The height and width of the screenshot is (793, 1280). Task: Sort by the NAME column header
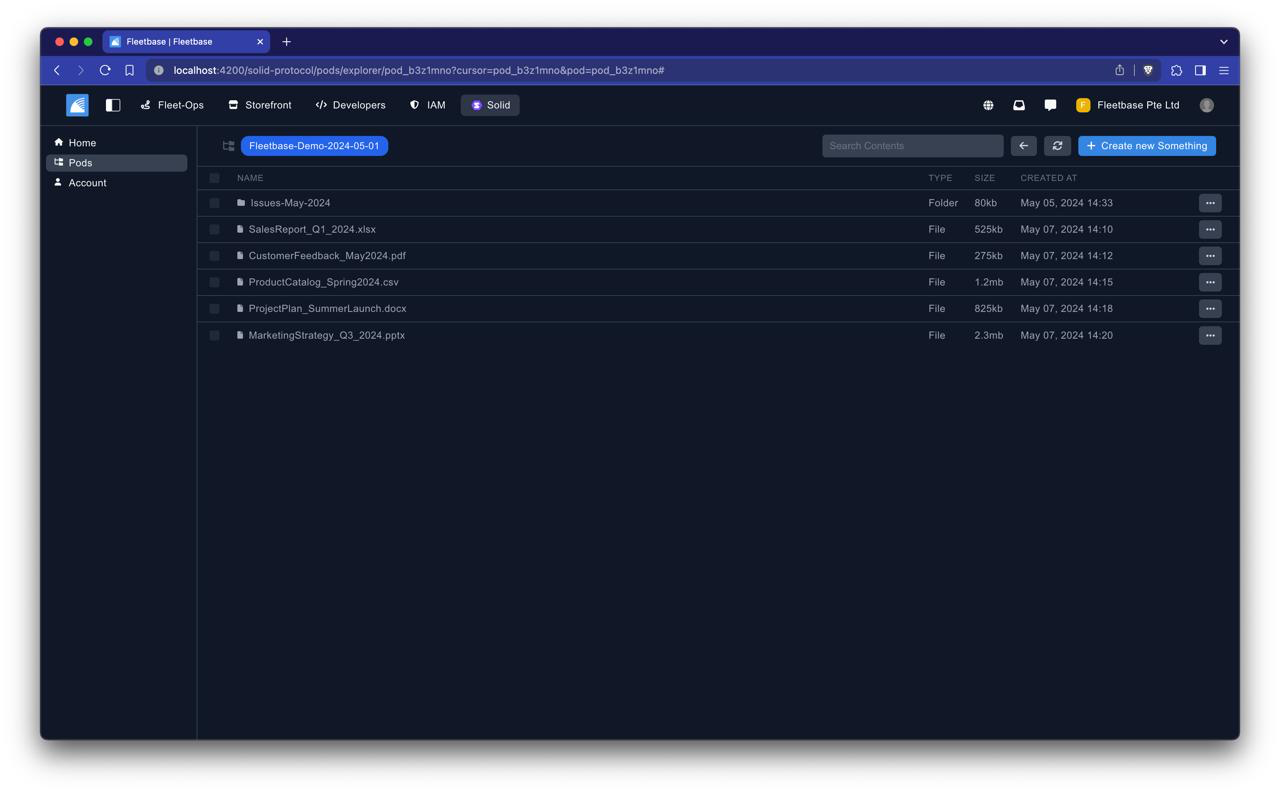click(250, 178)
